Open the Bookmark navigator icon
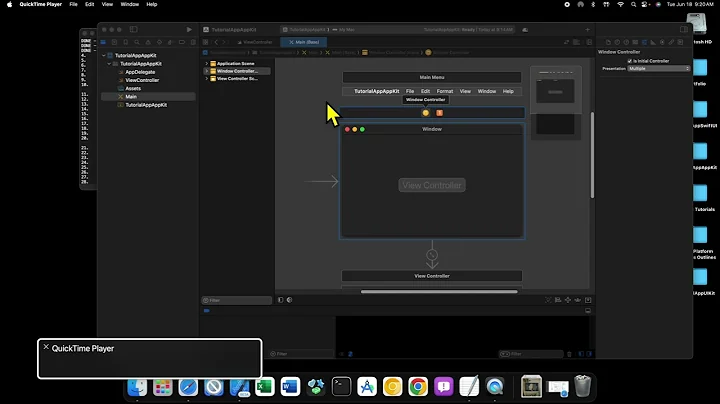The height and width of the screenshot is (404, 720). [125, 42]
